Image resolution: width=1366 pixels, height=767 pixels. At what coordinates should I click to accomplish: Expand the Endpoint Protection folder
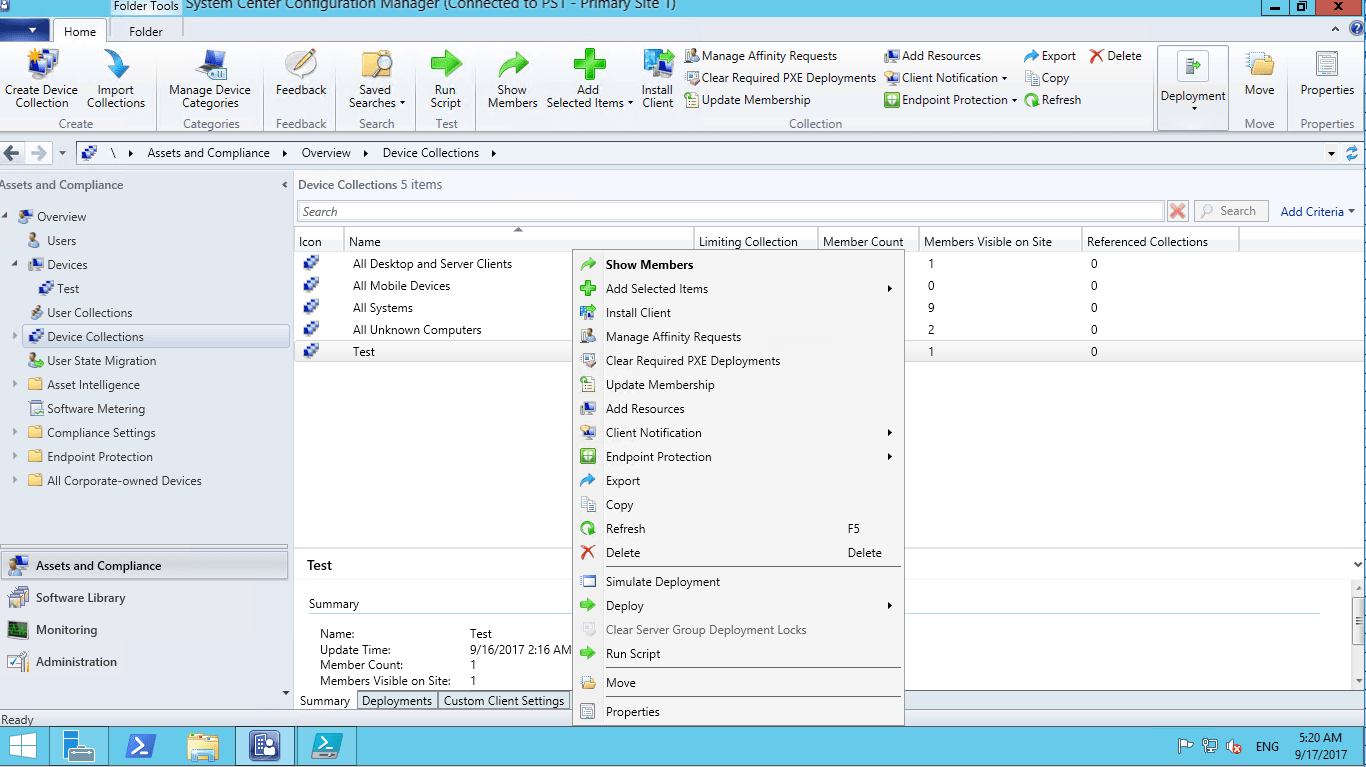(x=15, y=457)
